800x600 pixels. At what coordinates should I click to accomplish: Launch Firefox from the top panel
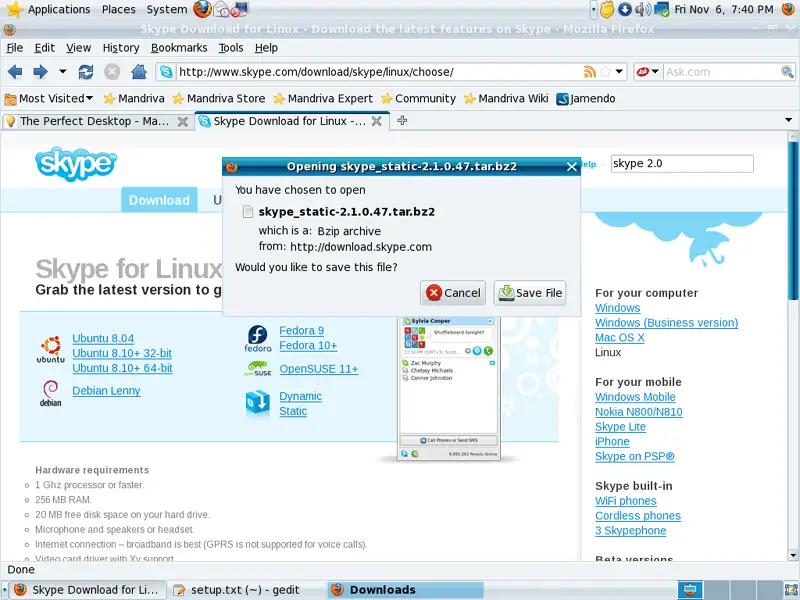point(202,9)
